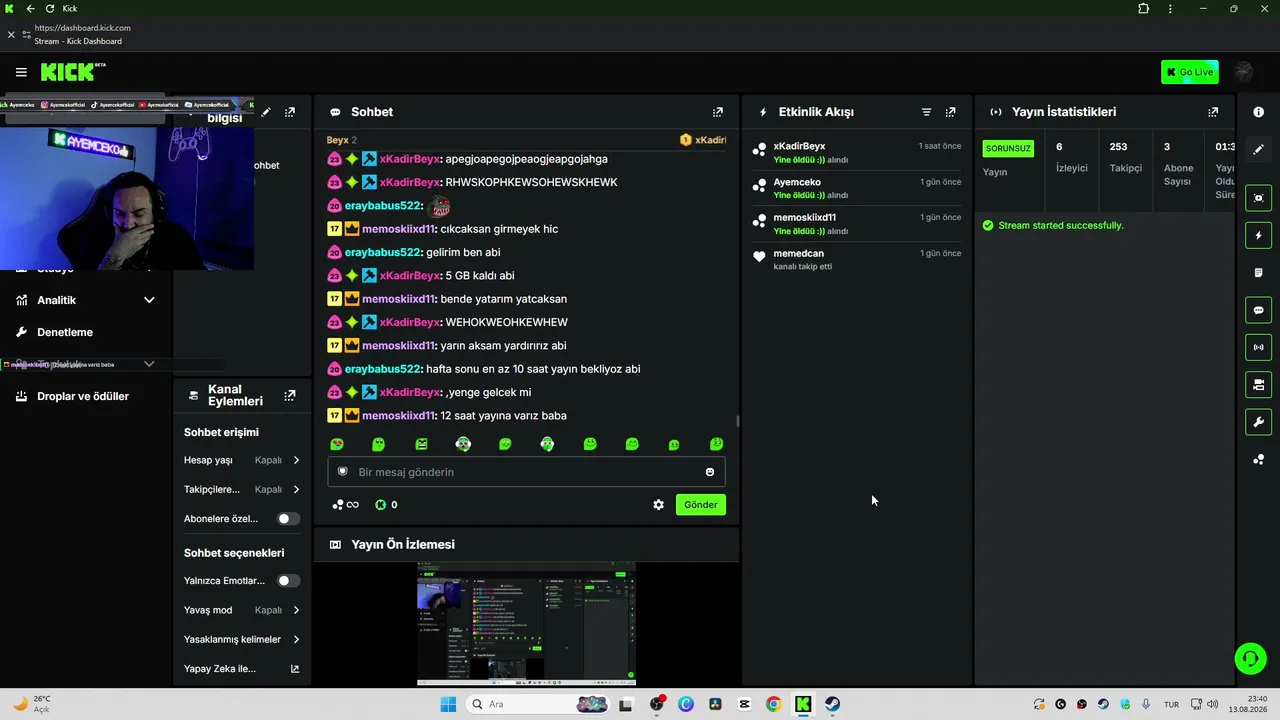Open the Yavaş mod setting
Screen dimensions: 1280x720
242,610
